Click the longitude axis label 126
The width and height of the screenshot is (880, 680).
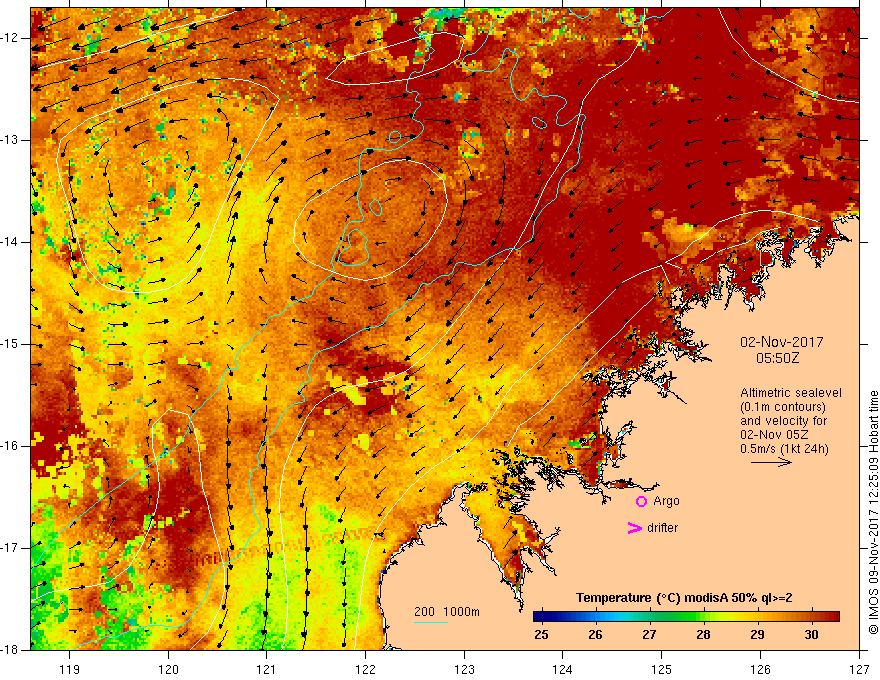(760, 669)
